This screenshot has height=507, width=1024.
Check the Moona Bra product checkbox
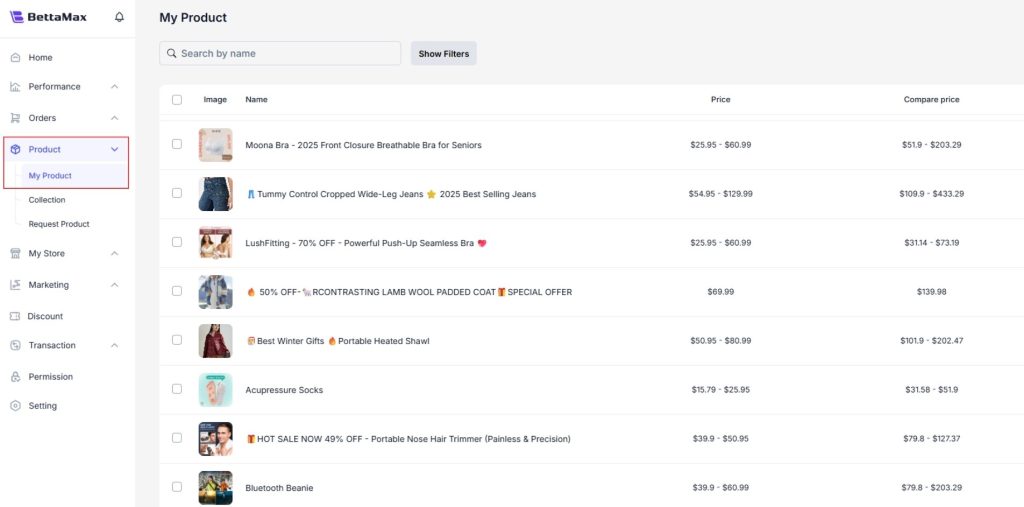point(177,144)
